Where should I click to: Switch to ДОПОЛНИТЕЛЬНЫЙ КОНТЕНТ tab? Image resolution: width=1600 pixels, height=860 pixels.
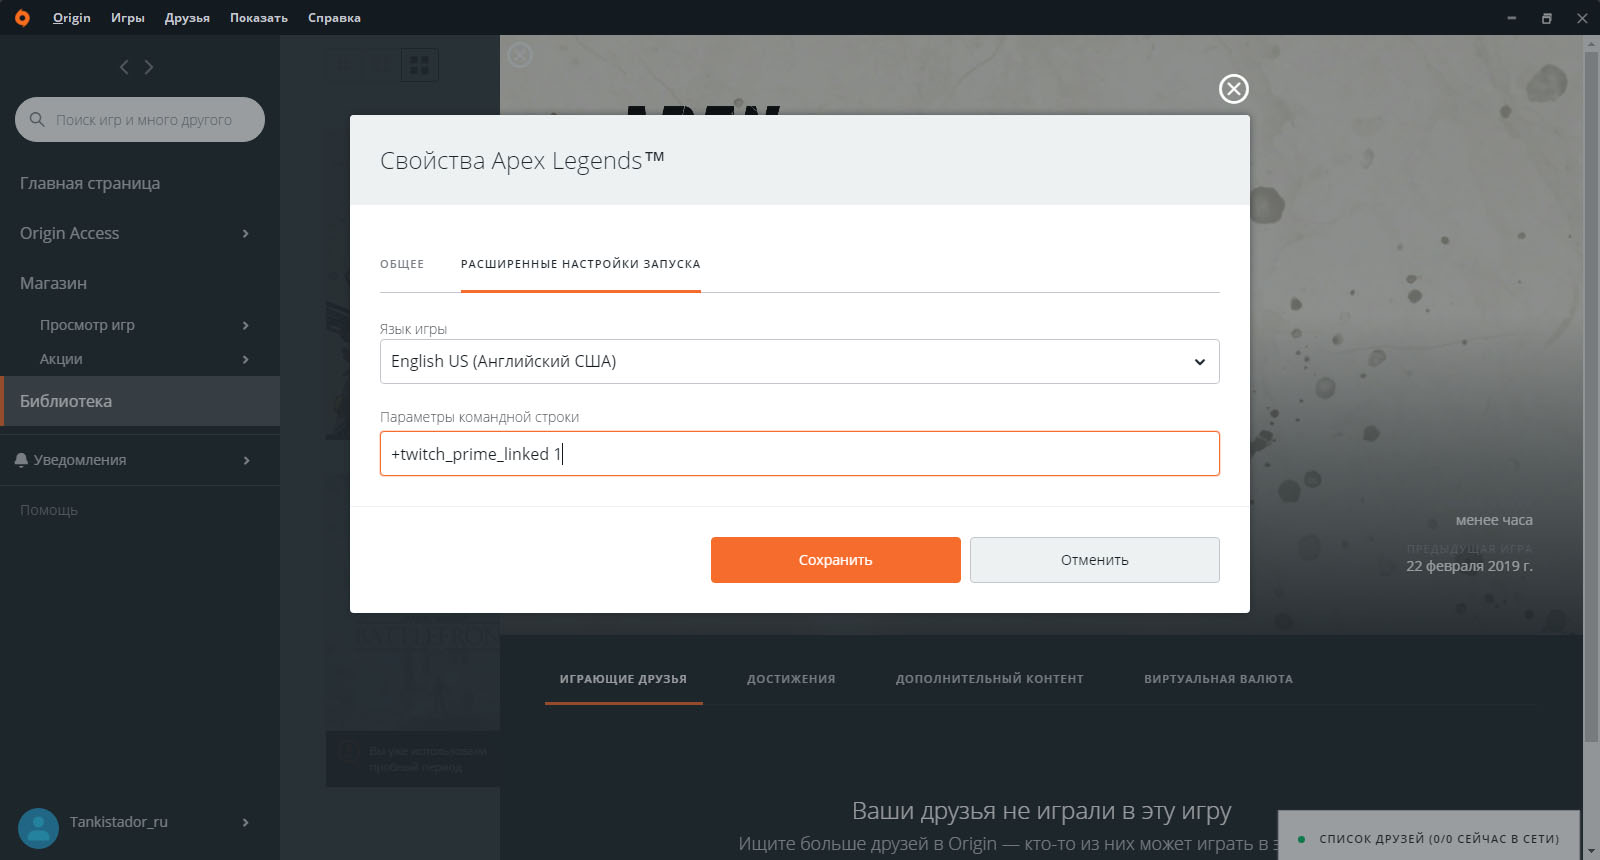click(990, 679)
